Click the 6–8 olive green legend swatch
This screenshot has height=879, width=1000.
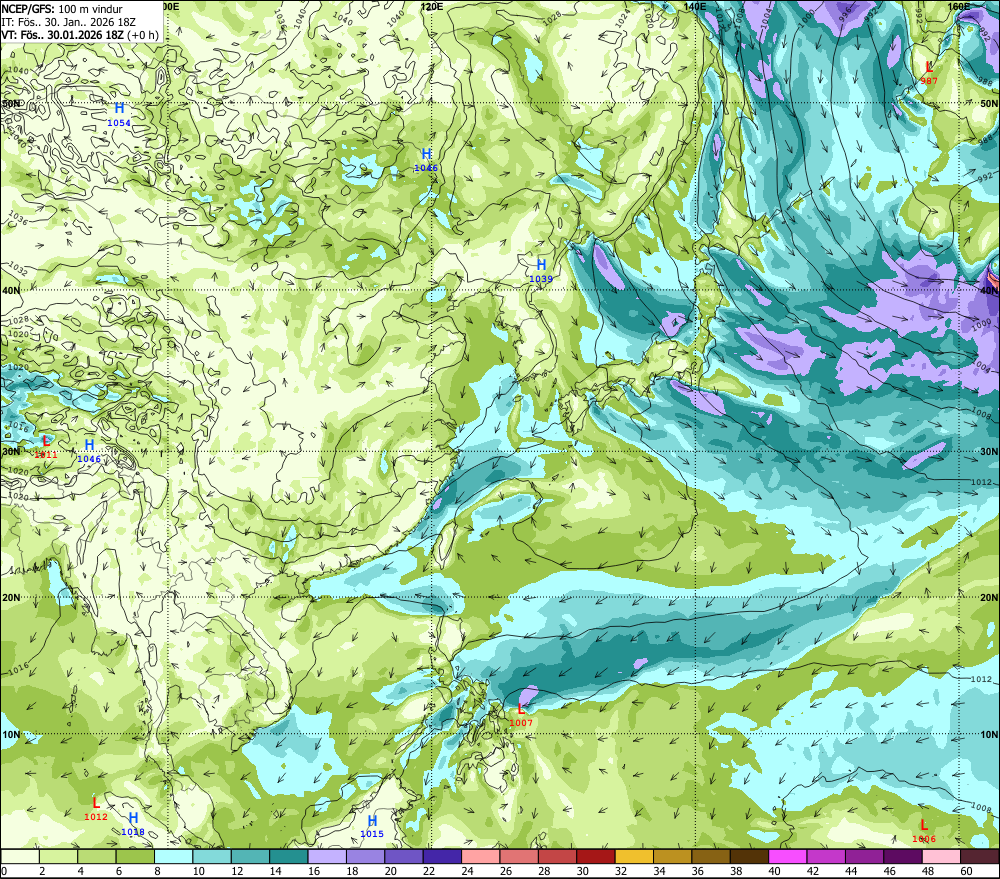(135, 856)
